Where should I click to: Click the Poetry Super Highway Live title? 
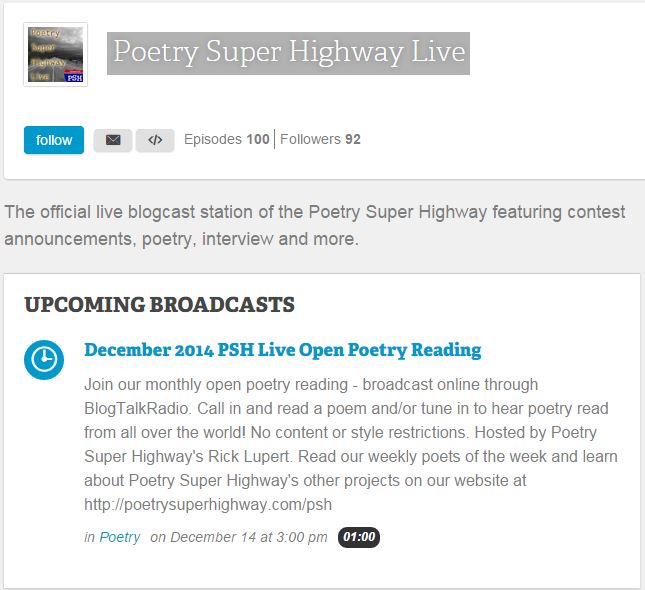pos(288,51)
